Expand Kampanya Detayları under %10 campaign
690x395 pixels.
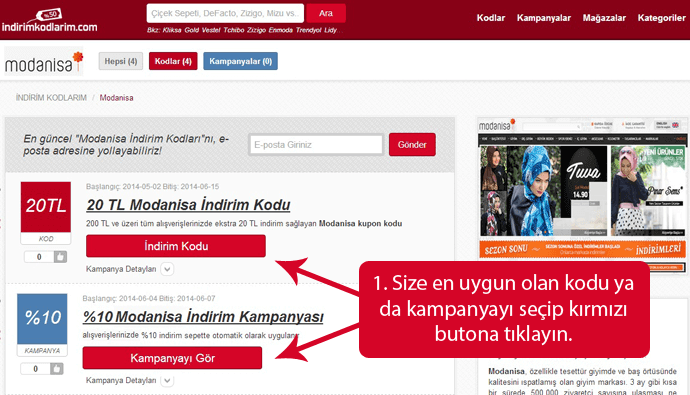click(x=167, y=380)
